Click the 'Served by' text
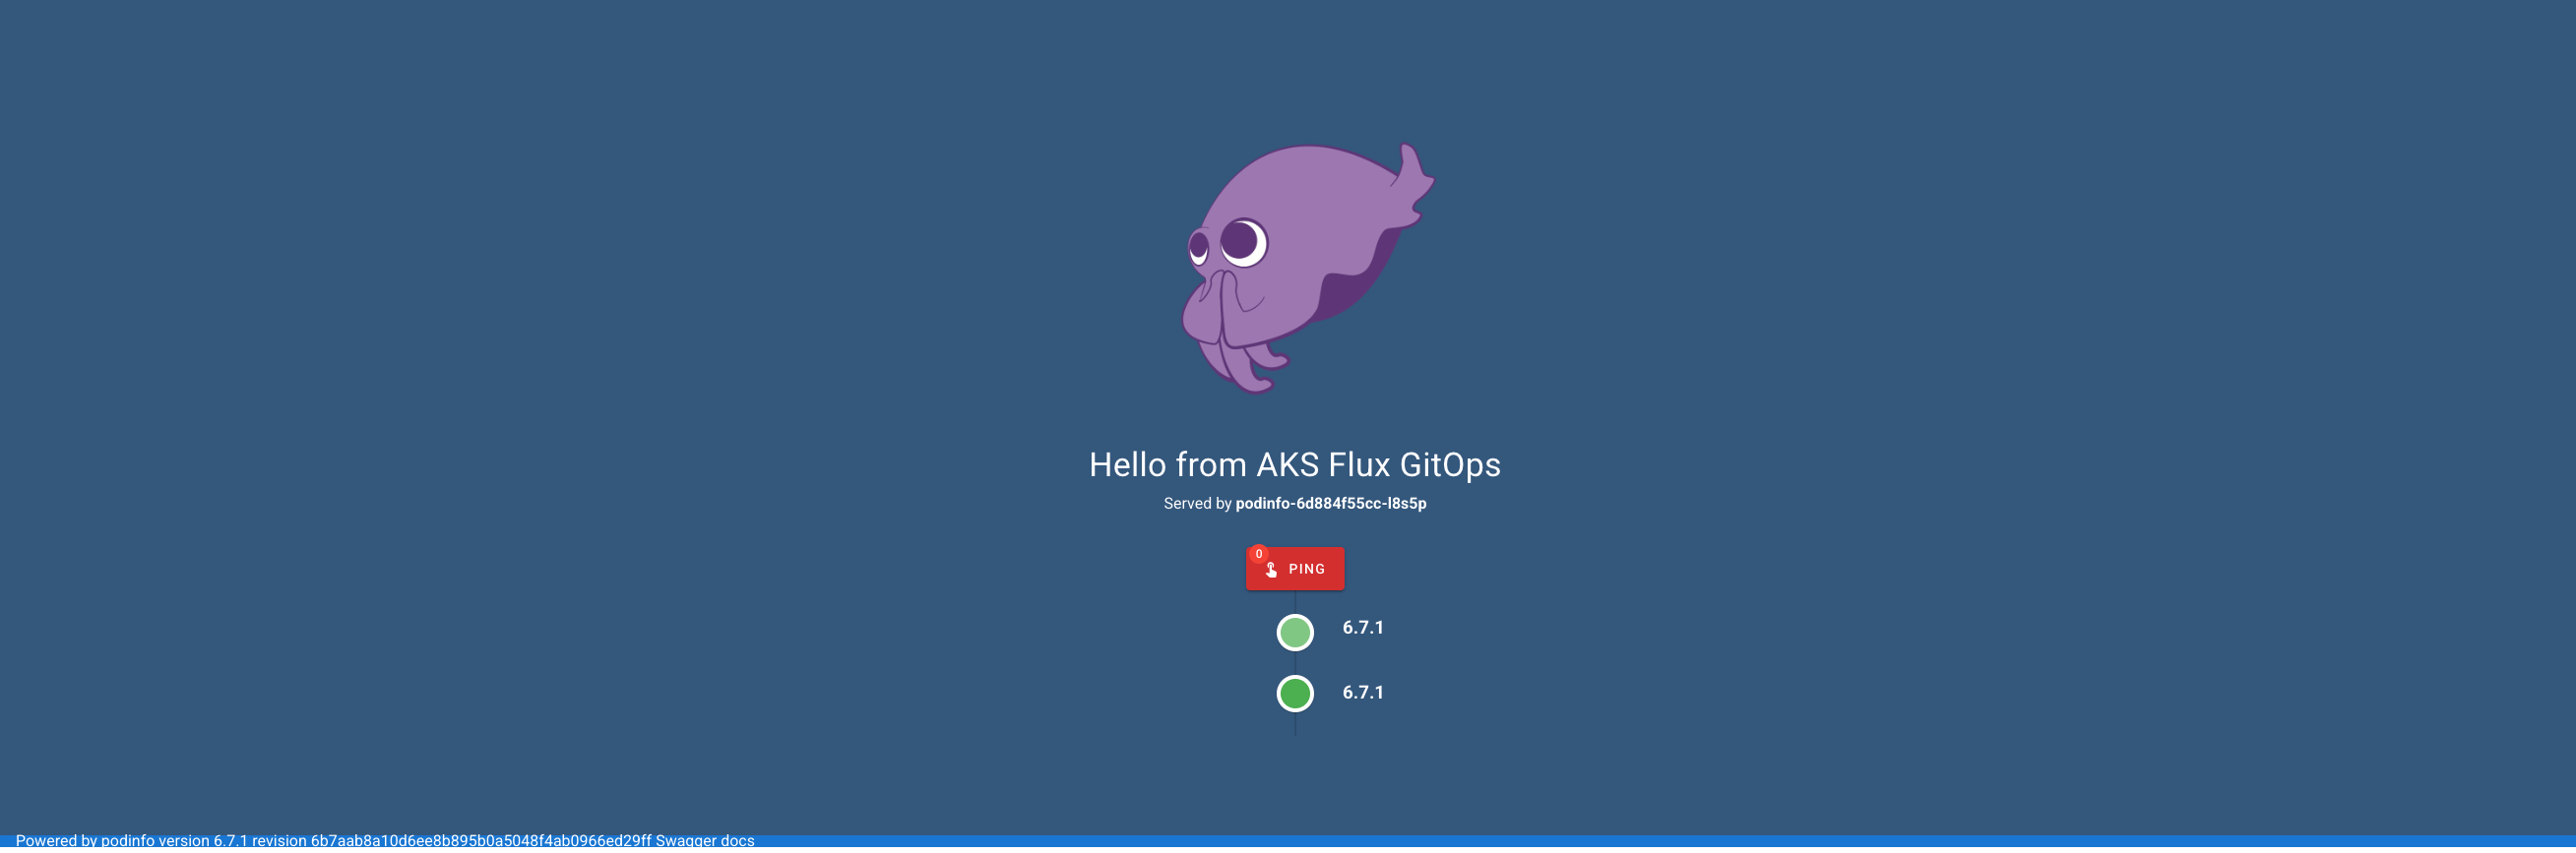This screenshot has height=853, width=2576. [1197, 503]
